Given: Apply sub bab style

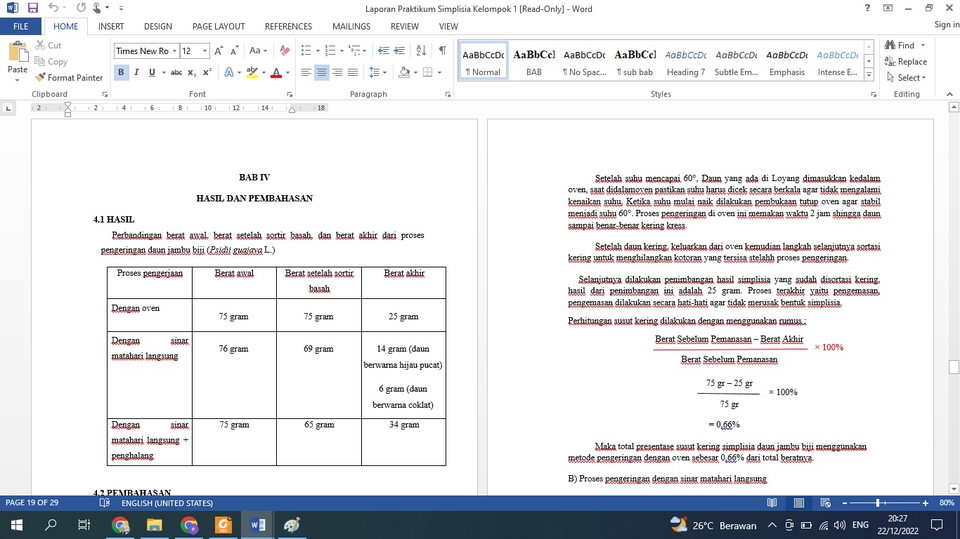Looking at the screenshot, I should [635, 61].
